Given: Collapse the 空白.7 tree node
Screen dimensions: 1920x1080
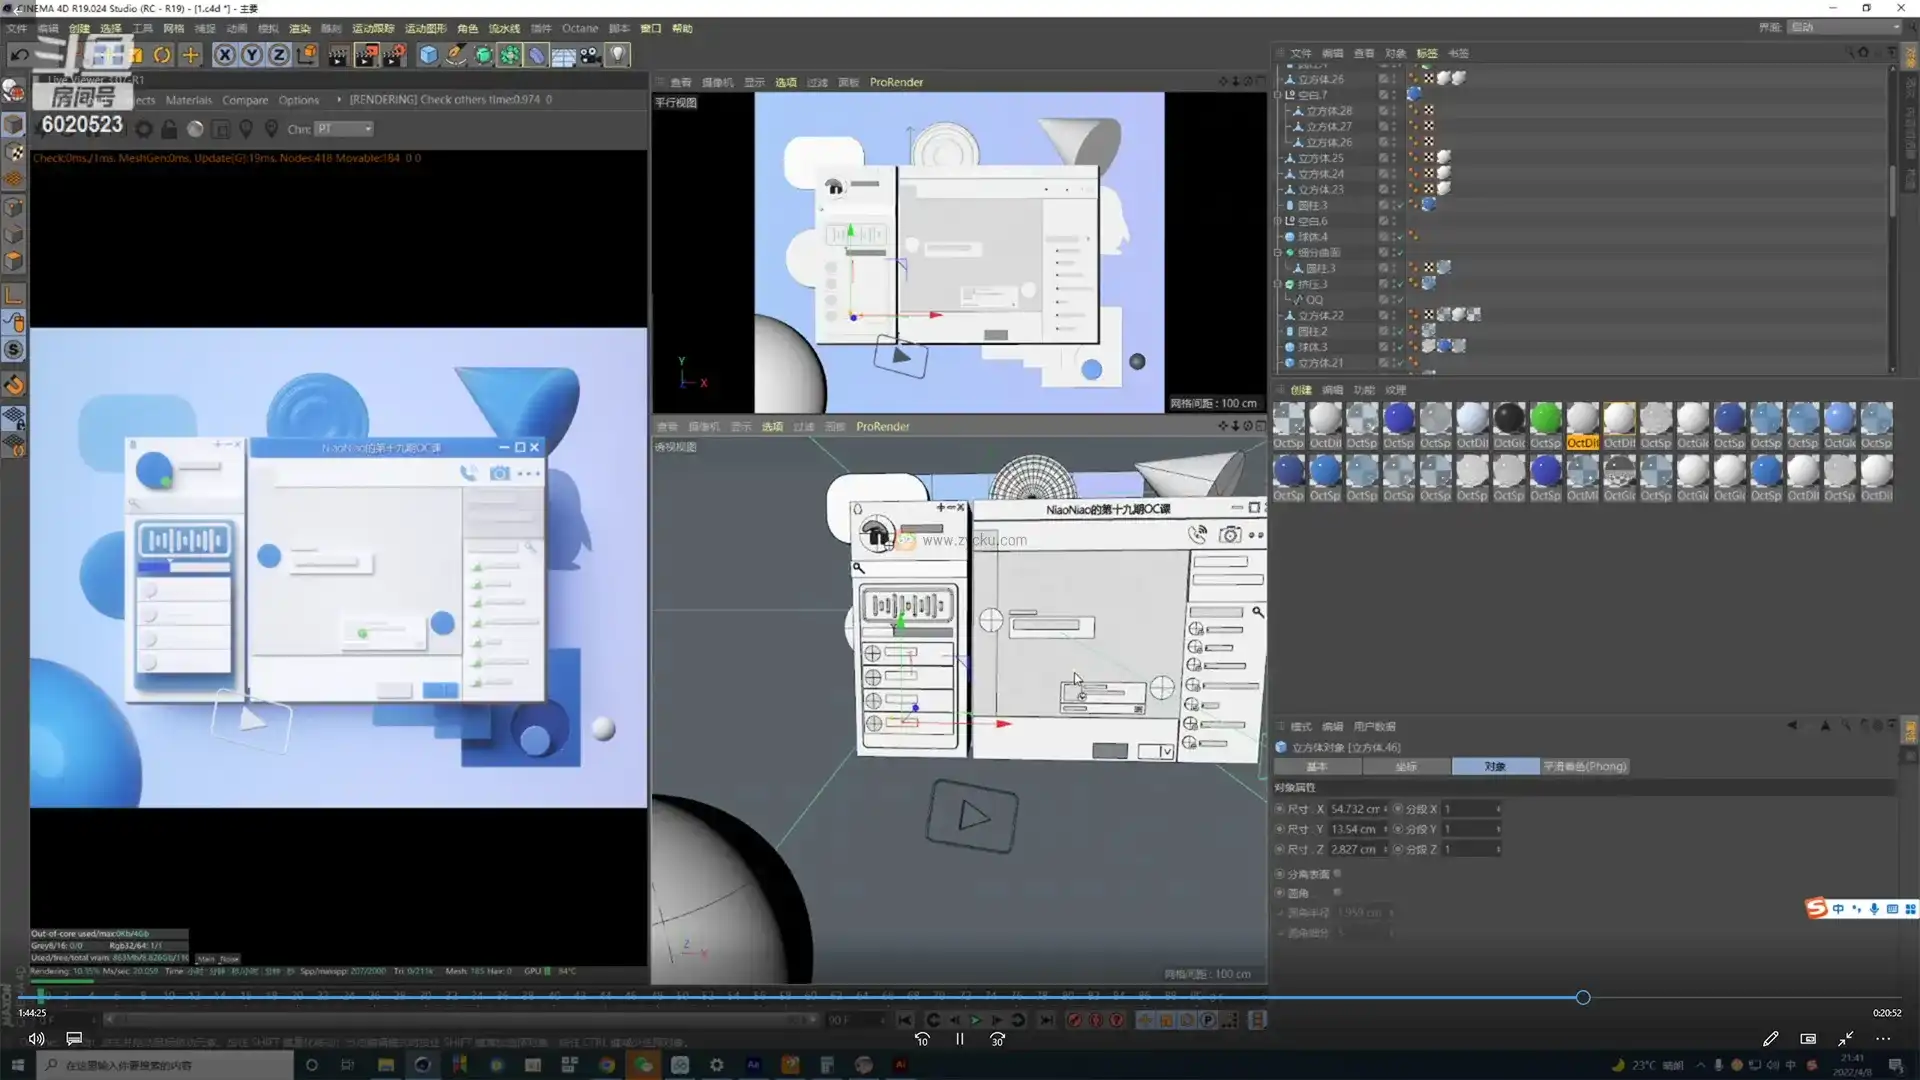Looking at the screenshot, I should pos(1278,95).
